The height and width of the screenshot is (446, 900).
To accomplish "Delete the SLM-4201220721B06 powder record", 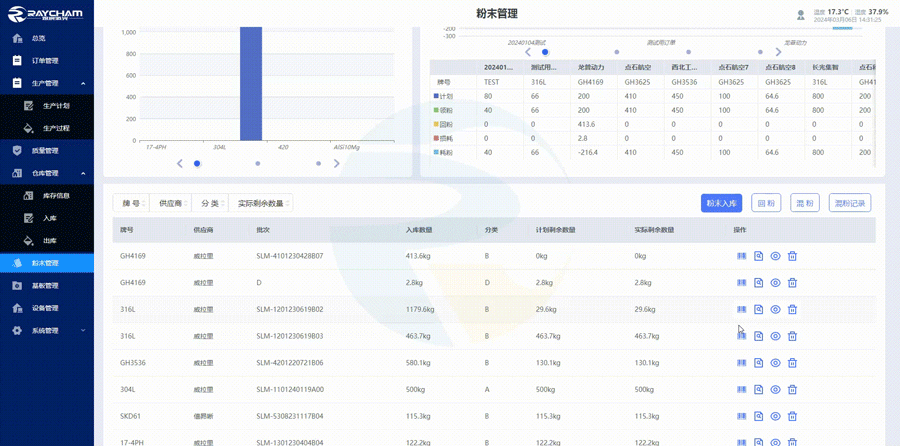I will (x=792, y=363).
